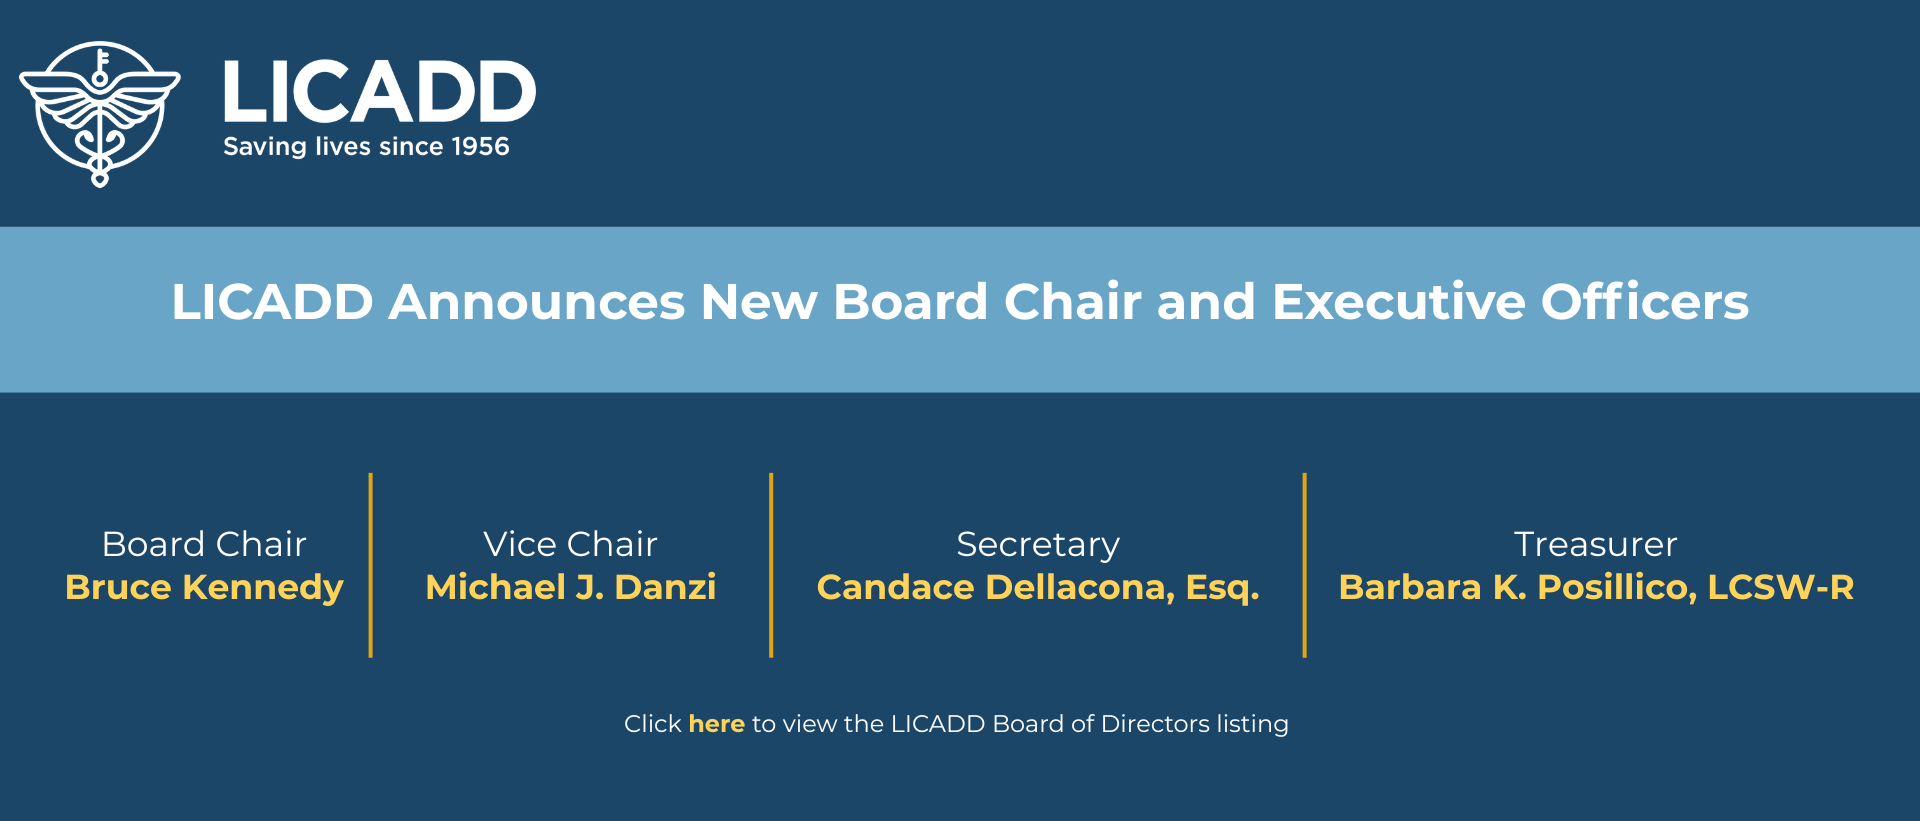The height and width of the screenshot is (821, 1920).
Task: Click the 'Treasurer' title label
Action: click(x=1596, y=544)
